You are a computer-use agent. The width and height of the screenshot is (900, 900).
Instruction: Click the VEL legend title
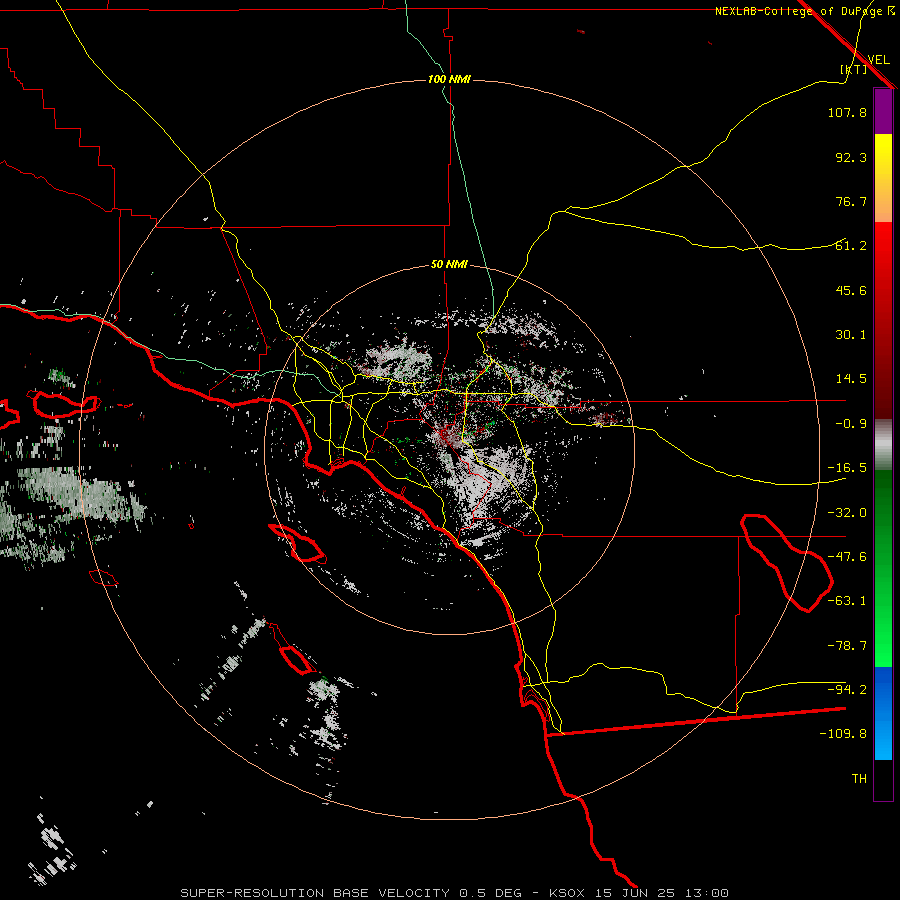pos(879,60)
